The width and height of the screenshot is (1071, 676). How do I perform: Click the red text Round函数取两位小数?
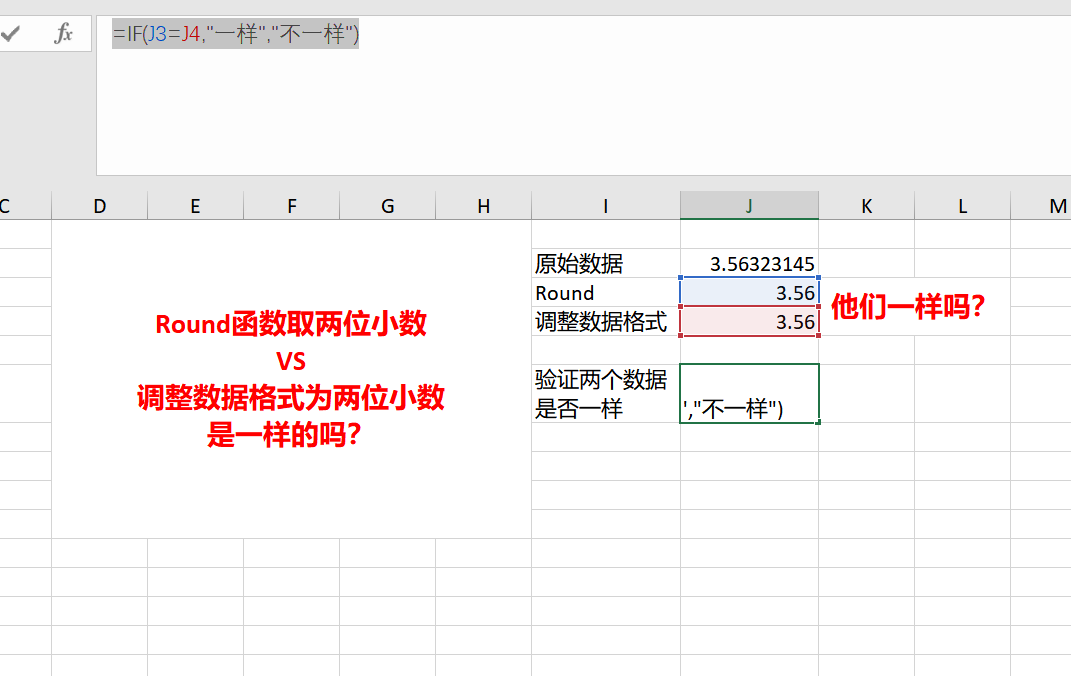291,324
